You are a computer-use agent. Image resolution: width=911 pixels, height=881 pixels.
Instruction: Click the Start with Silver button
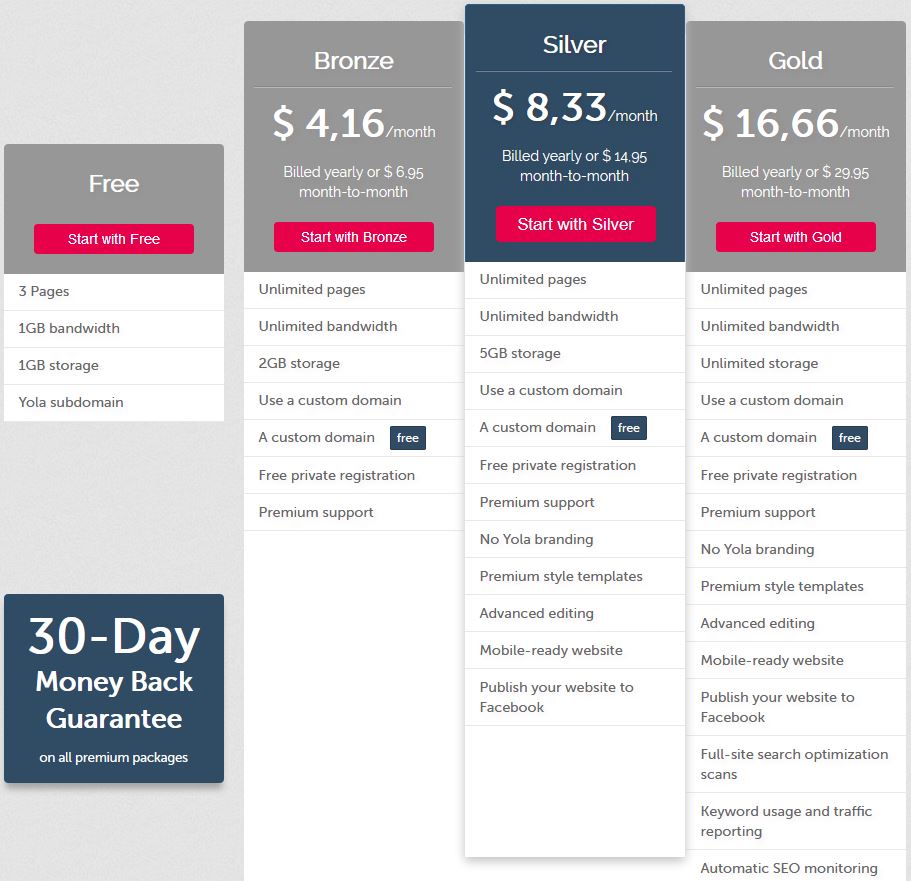click(576, 224)
